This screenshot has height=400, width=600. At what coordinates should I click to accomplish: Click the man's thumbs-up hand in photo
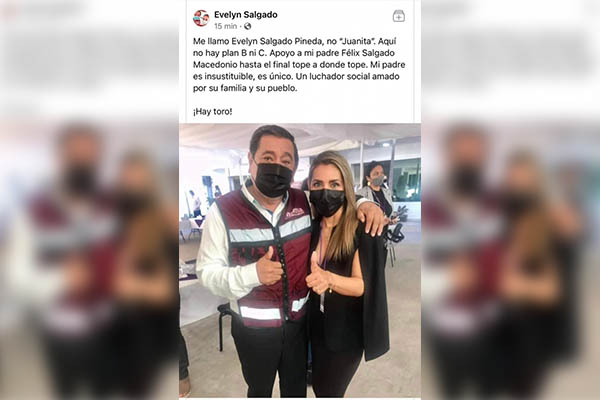pyautogui.click(x=269, y=267)
